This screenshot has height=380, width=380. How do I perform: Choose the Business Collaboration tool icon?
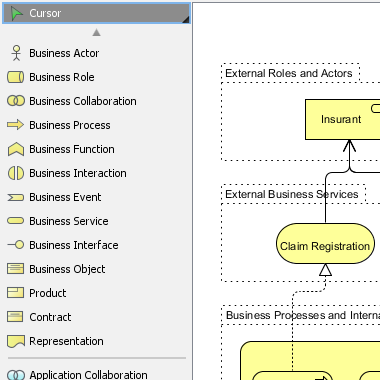point(16,101)
